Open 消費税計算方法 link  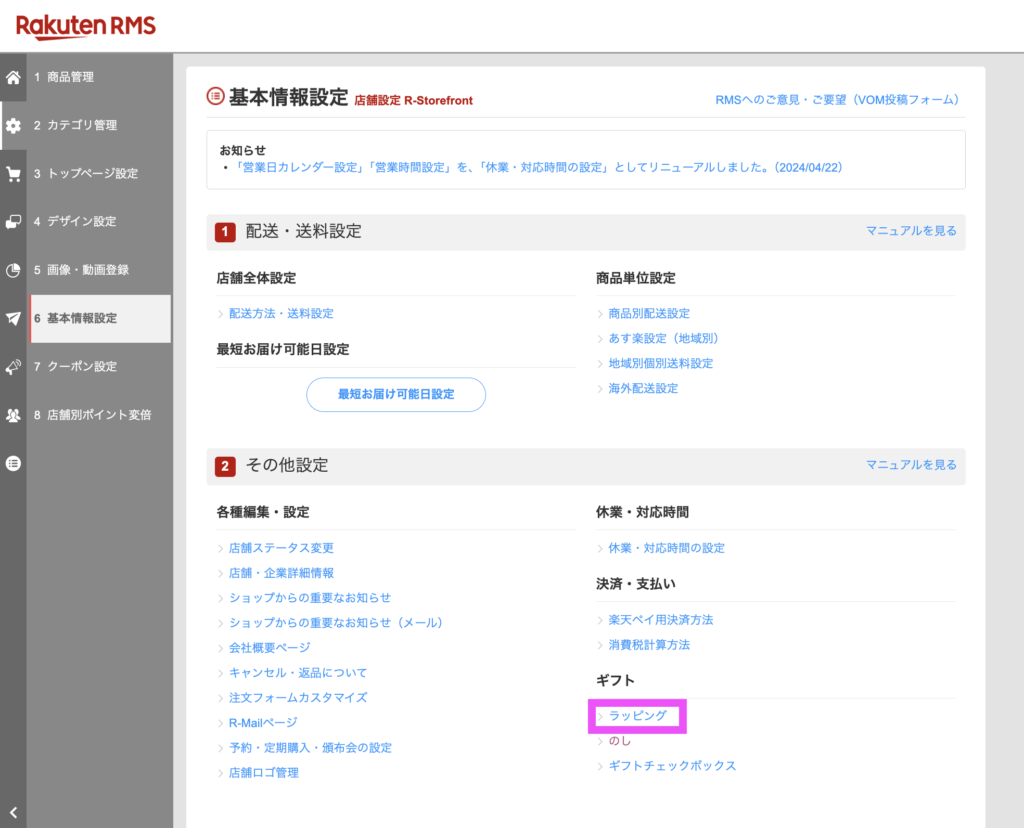click(648, 645)
